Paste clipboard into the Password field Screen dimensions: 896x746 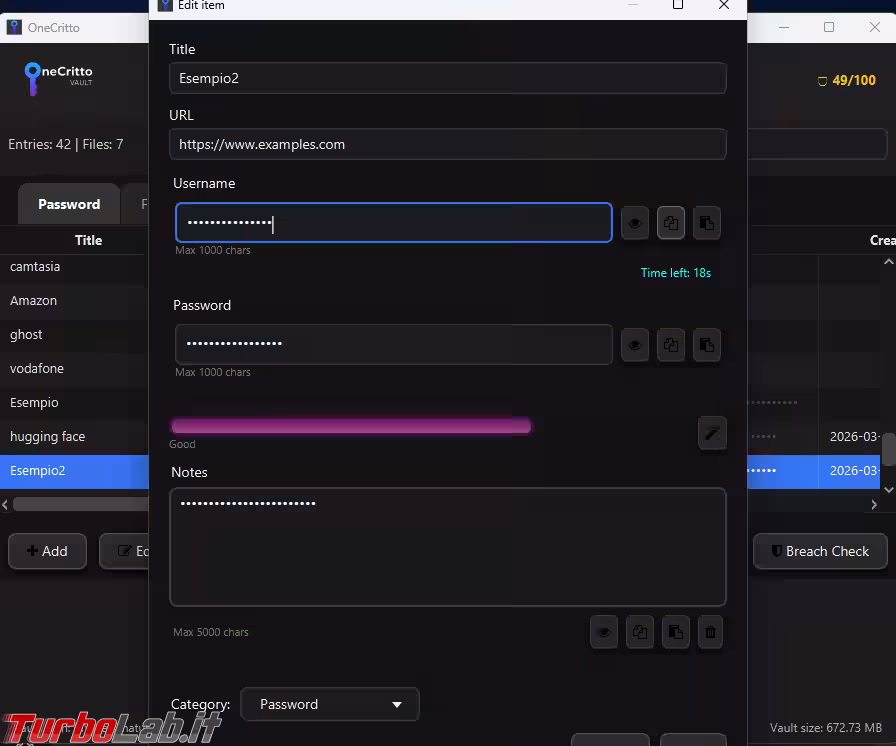pyautogui.click(x=706, y=345)
